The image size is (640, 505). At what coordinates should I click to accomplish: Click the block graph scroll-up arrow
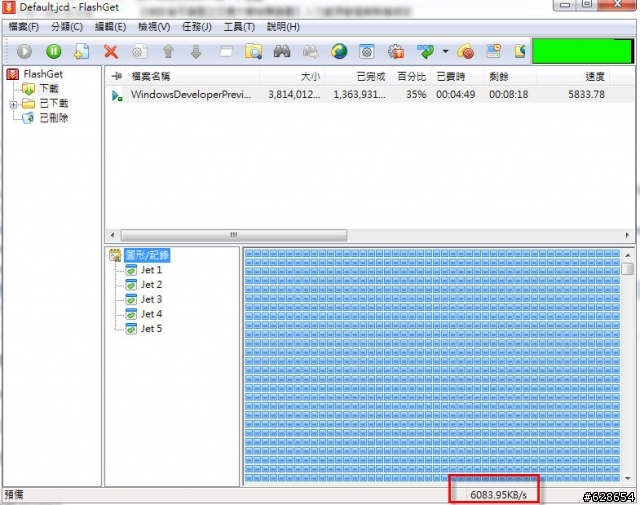click(x=628, y=255)
